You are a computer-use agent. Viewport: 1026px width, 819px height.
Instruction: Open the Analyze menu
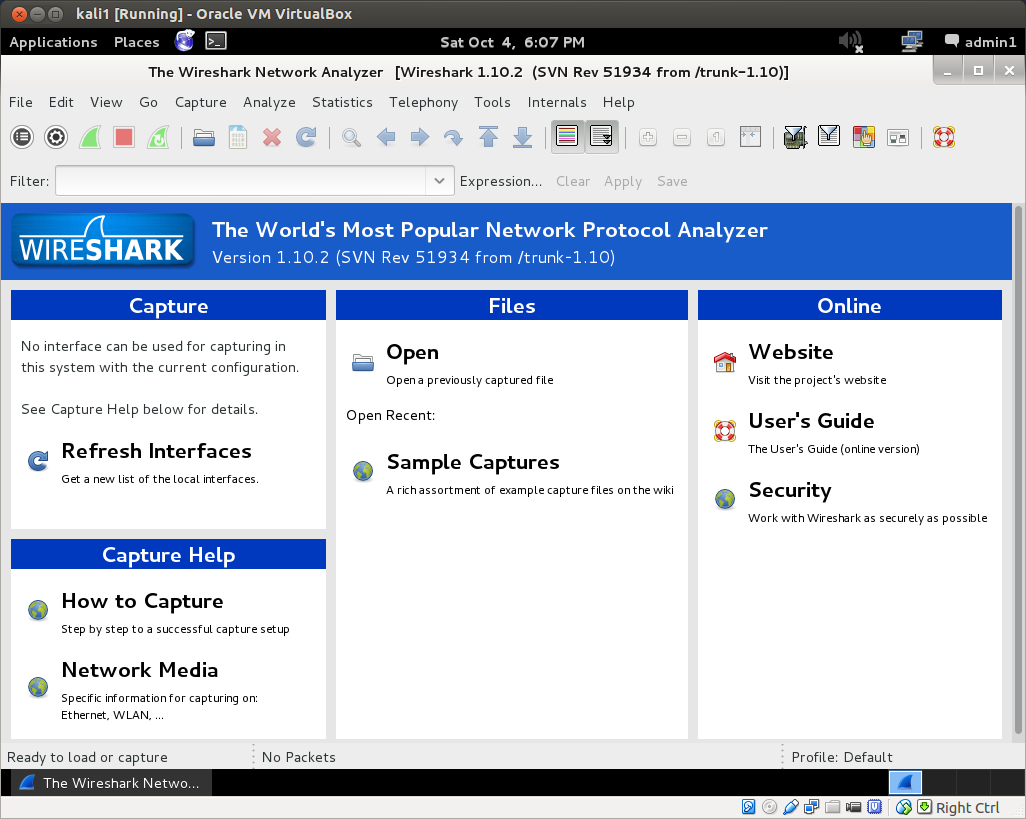pos(269,102)
